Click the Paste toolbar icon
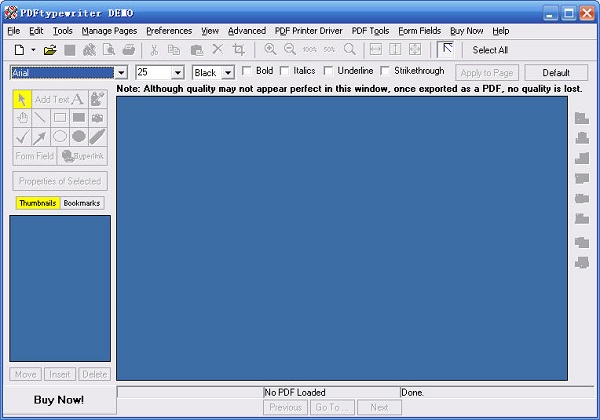 click(197, 50)
